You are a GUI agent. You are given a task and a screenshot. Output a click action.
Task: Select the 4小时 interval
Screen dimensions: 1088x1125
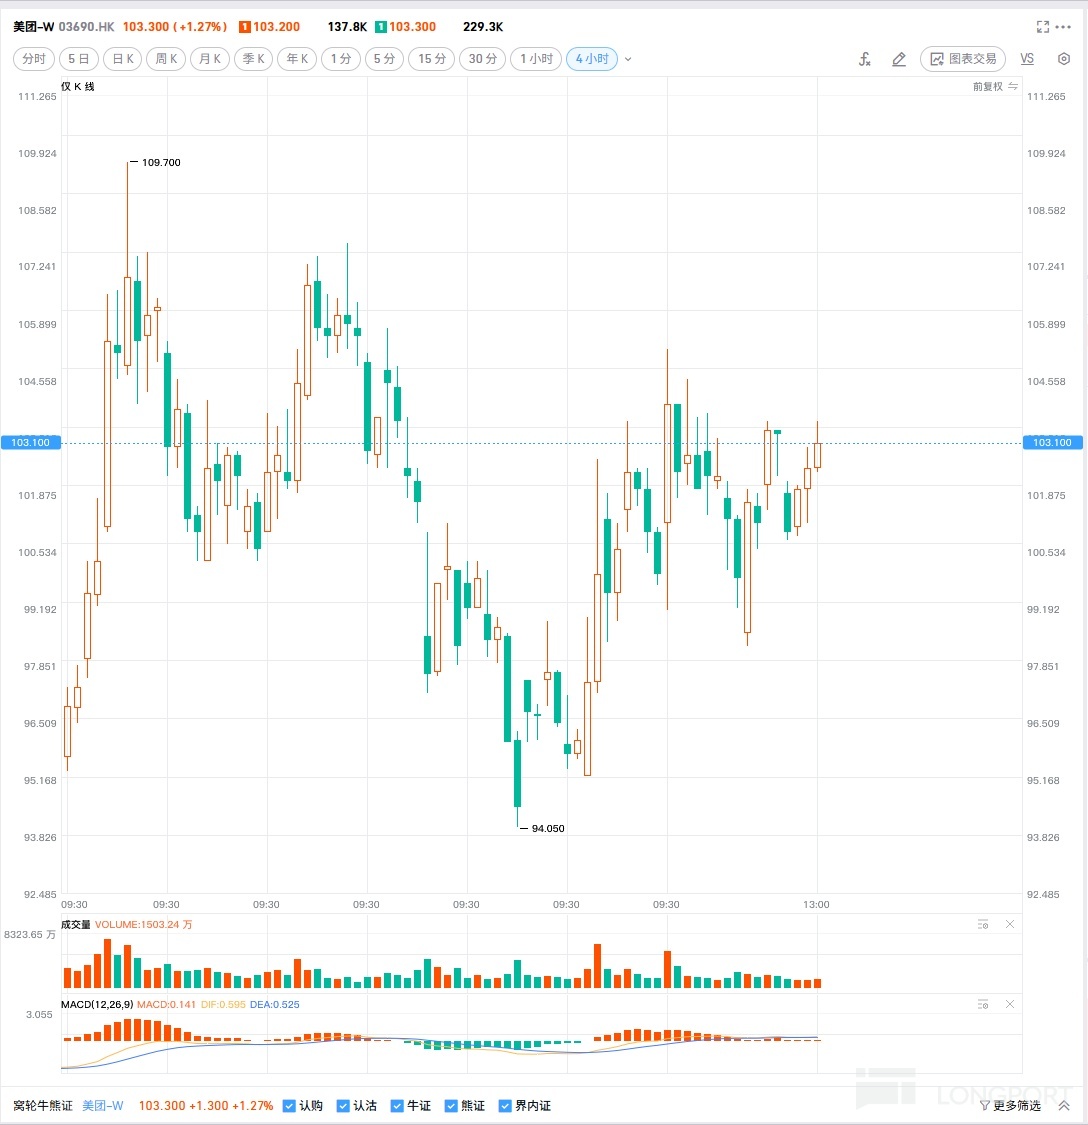[592, 59]
